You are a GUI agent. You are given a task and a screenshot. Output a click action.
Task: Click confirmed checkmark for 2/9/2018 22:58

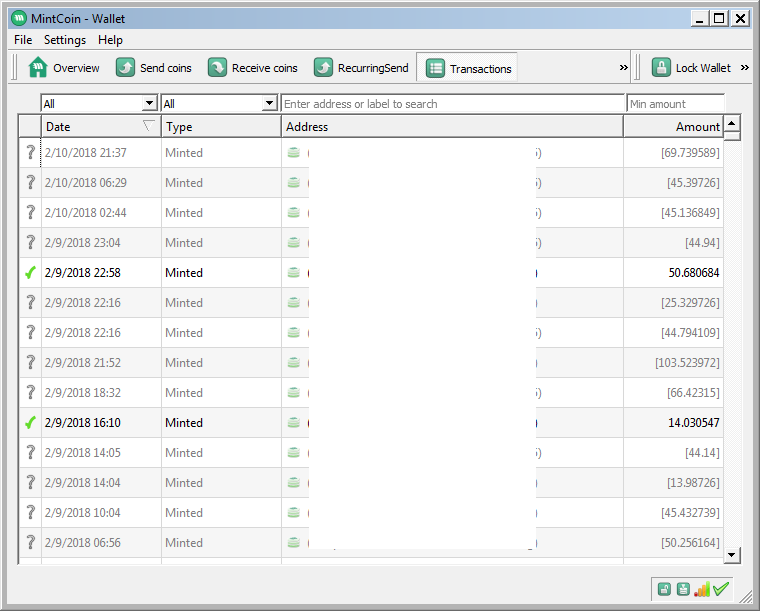(x=31, y=273)
